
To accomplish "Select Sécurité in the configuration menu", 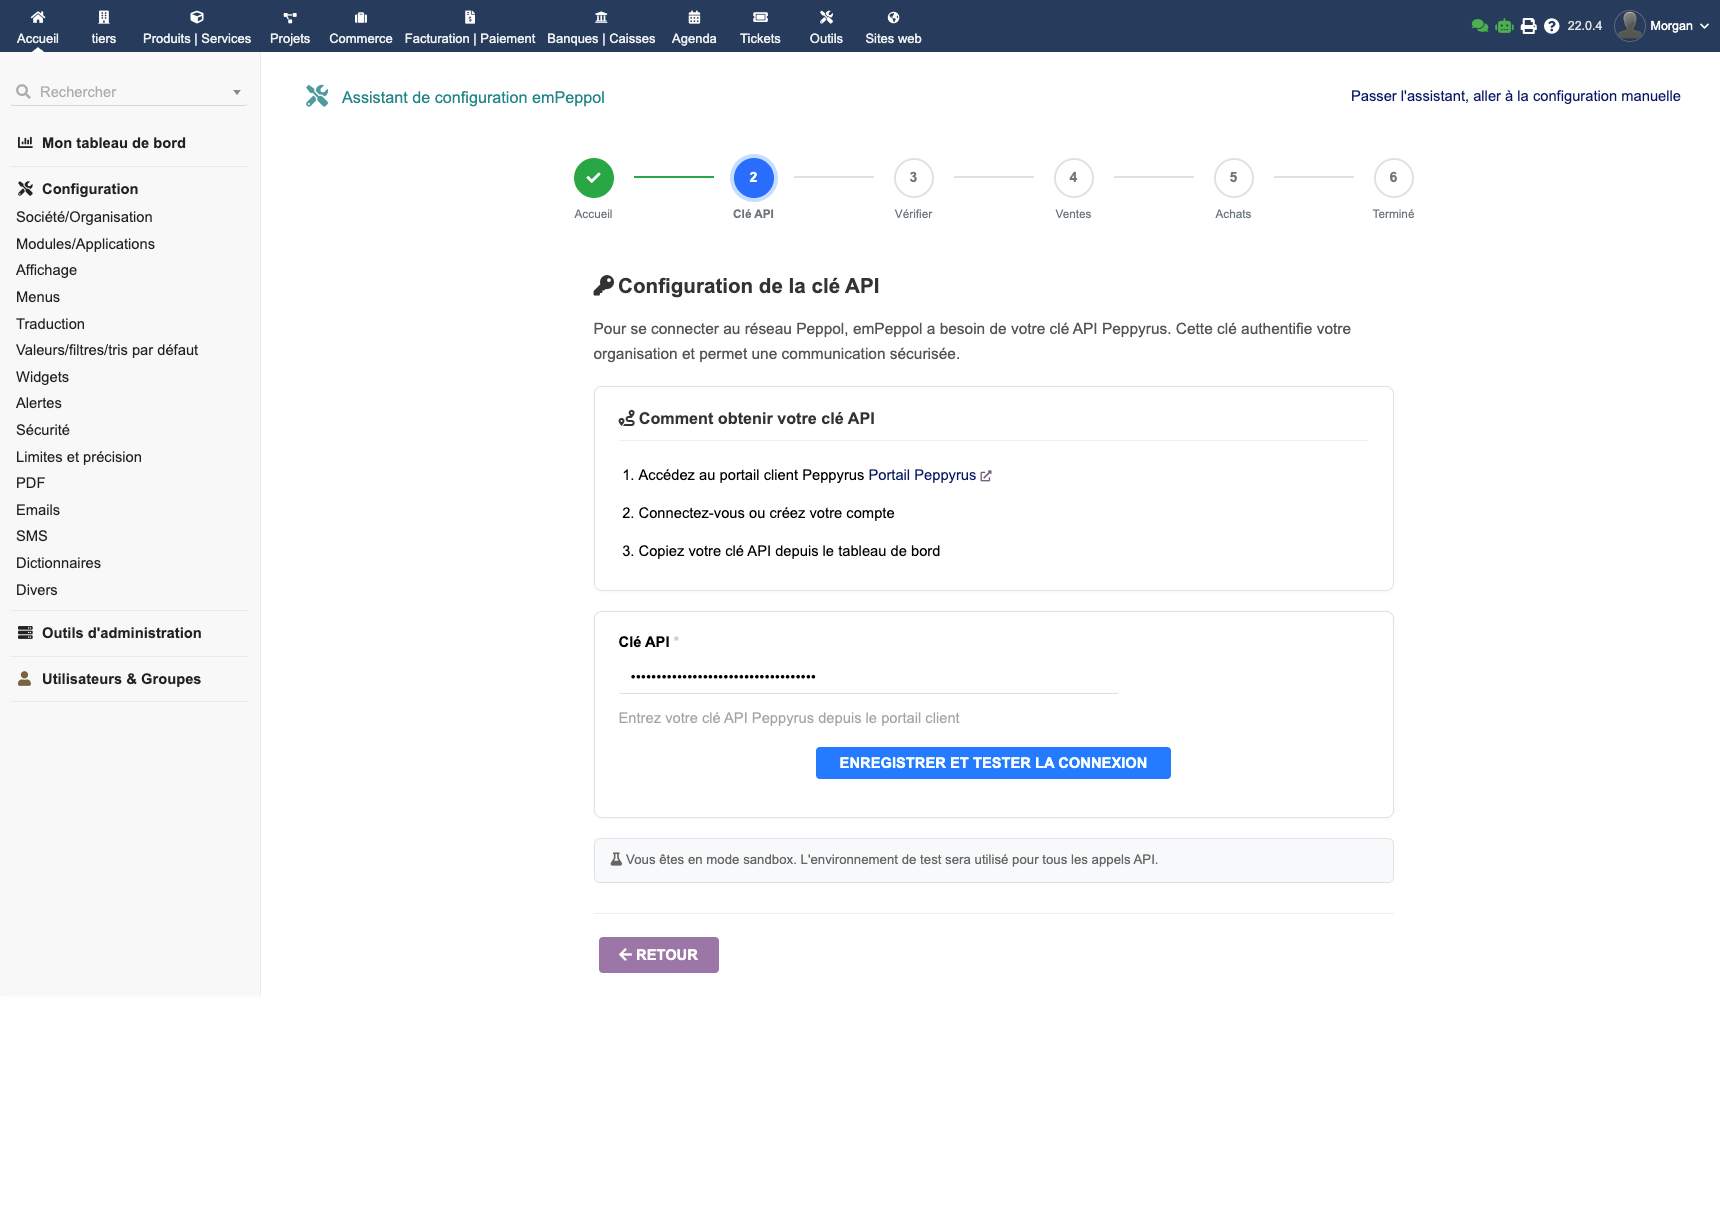I will click(x=43, y=430).
